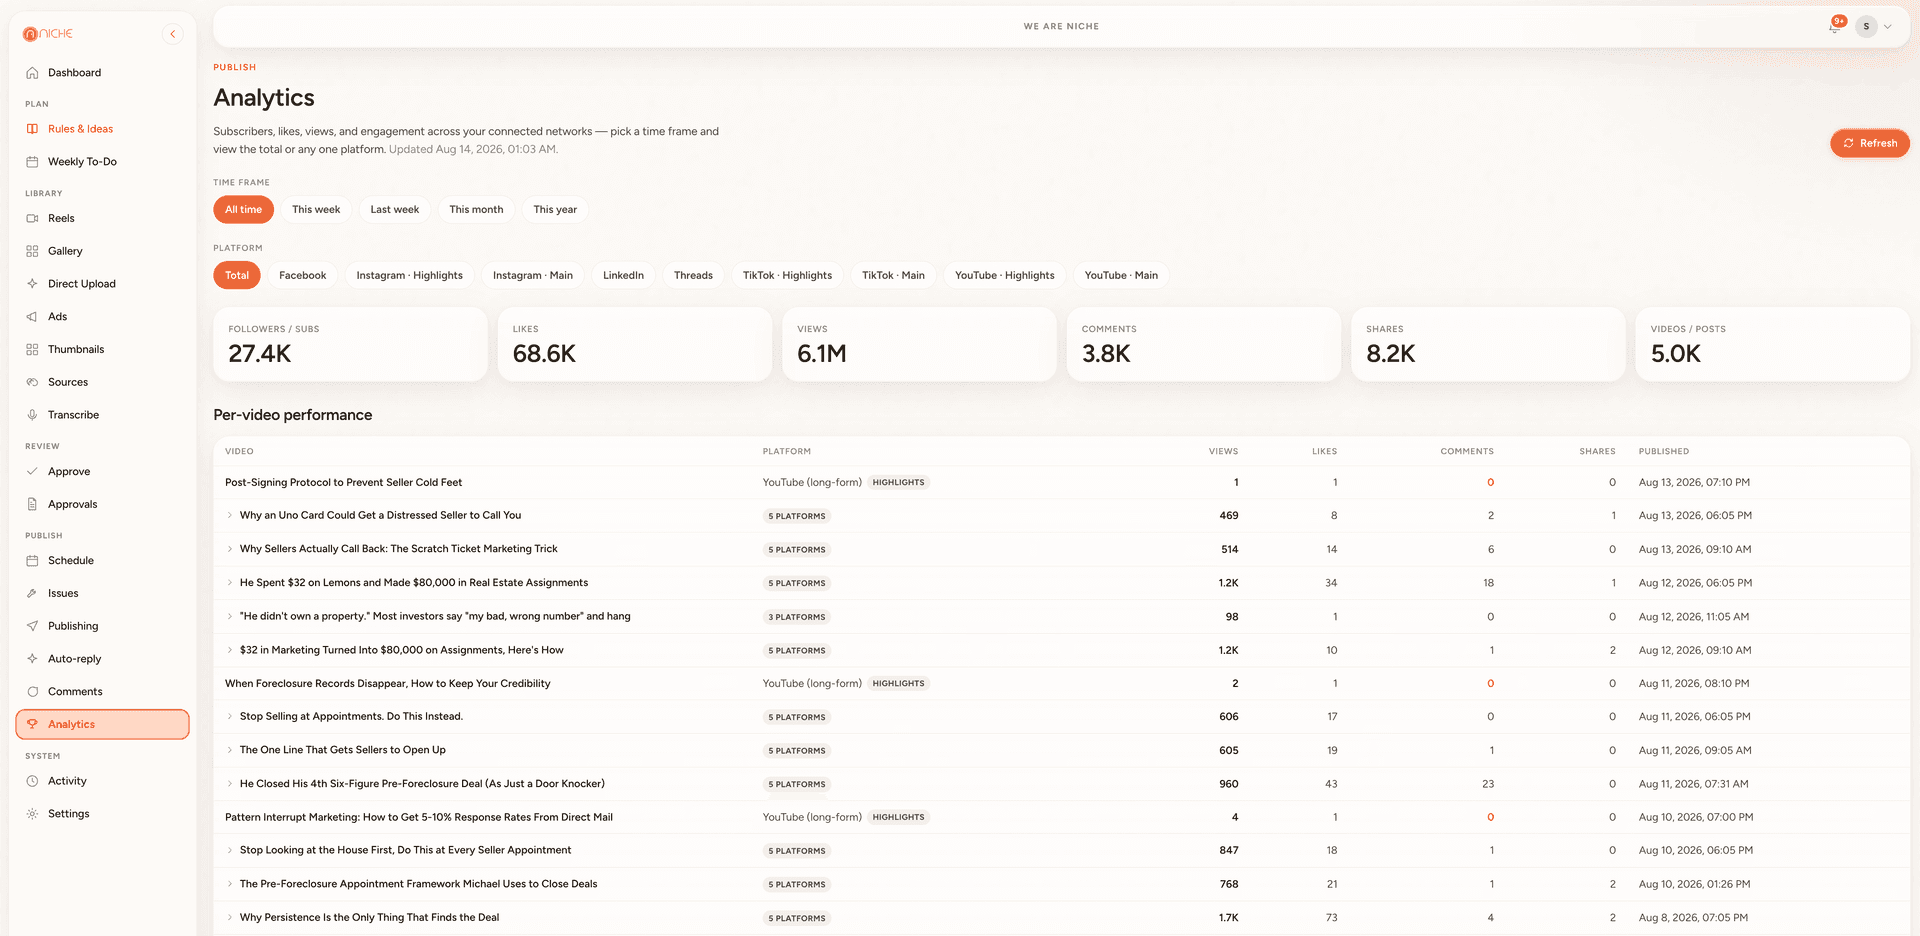Expand Why Persistence Is the Only Thing row

click(230, 918)
